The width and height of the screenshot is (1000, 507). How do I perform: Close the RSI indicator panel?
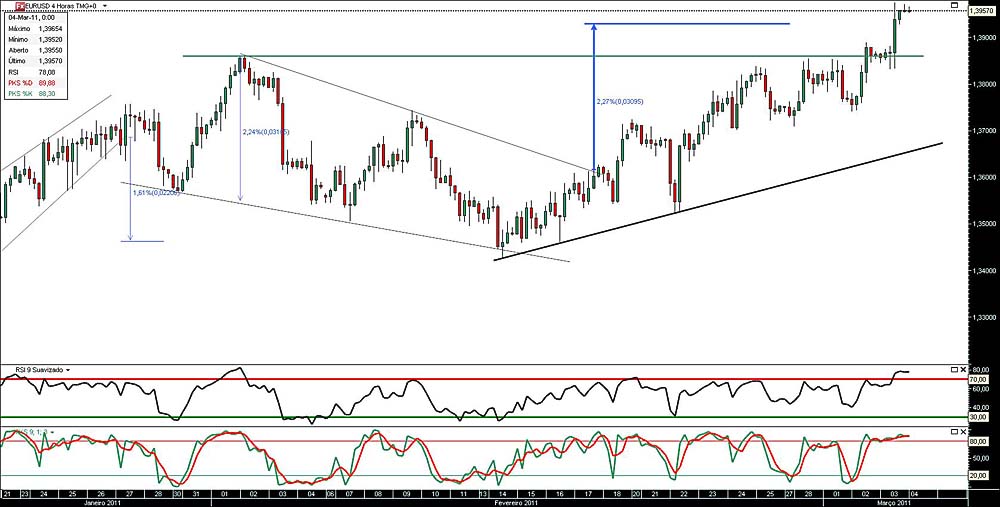(x=963, y=369)
